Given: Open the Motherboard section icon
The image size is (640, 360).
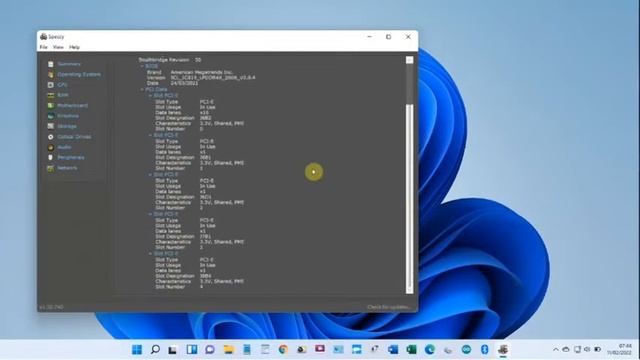Looking at the screenshot, I should [51, 106].
